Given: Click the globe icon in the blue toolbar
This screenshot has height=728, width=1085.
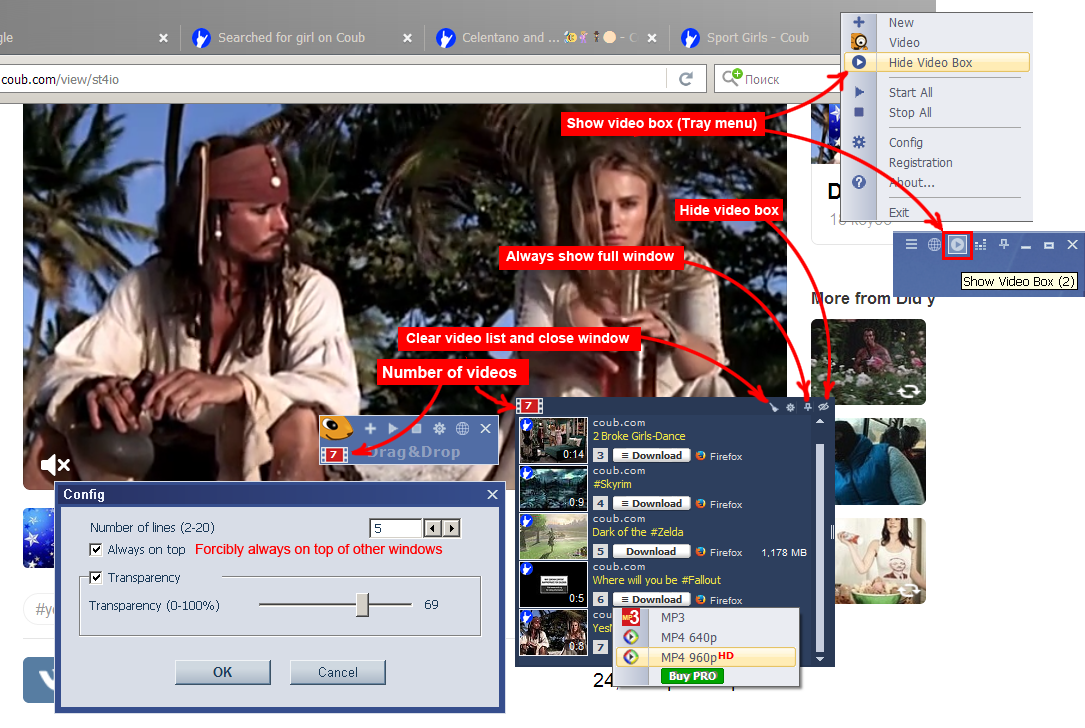Looking at the screenshot, I should 934,244.
